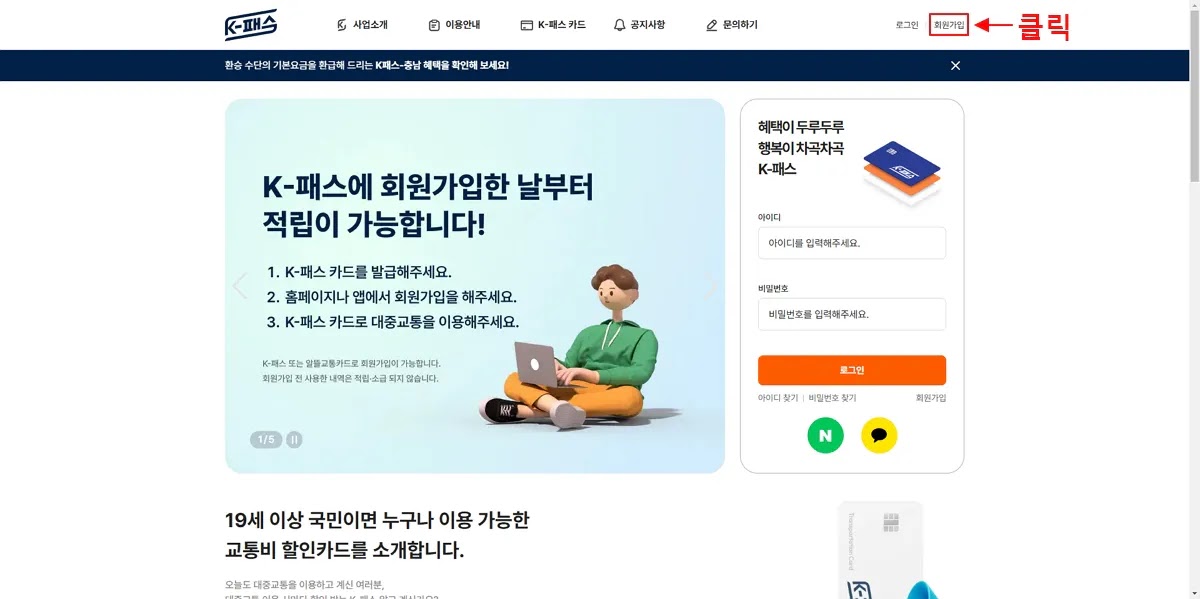
Task: Click 회원가입 in the top right
Action: click(949, 25)
